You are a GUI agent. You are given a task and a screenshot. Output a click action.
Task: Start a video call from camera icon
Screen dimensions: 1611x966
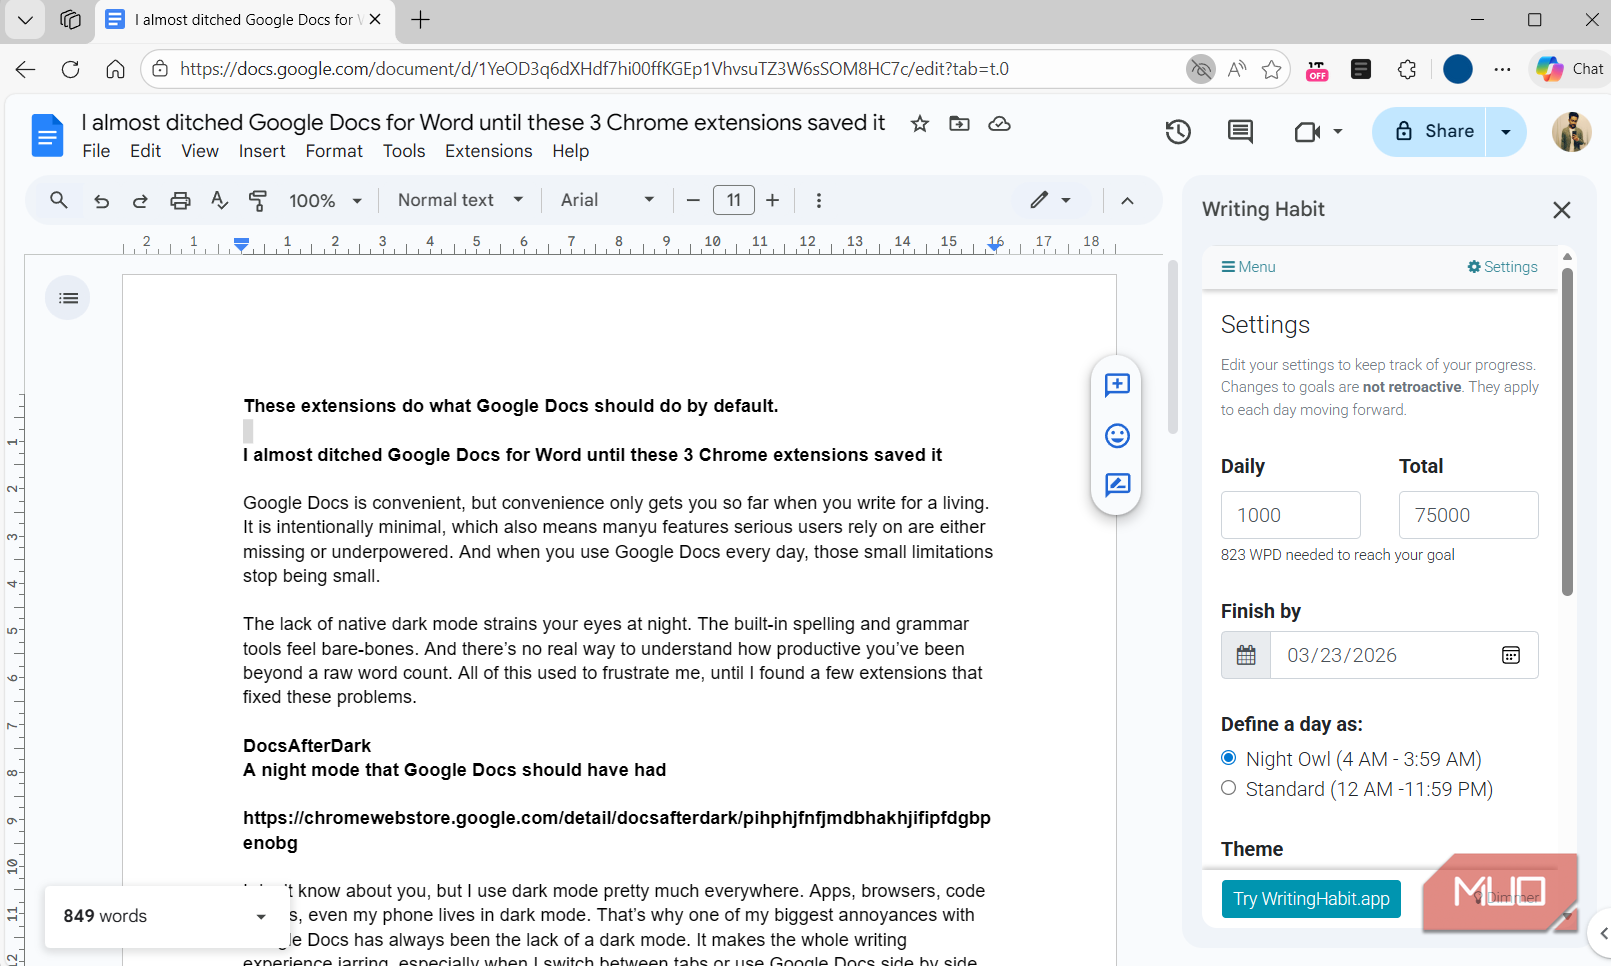coord(1308,132)
